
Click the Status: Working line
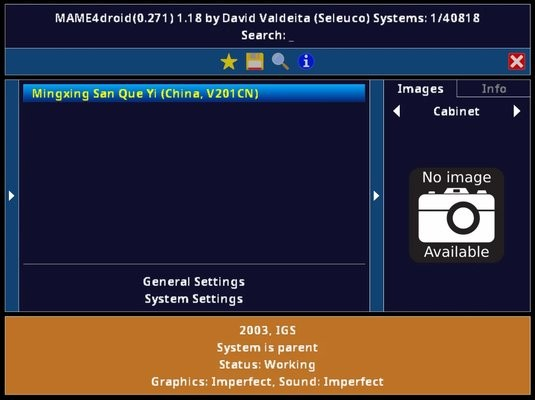click(x=268, y=365)
